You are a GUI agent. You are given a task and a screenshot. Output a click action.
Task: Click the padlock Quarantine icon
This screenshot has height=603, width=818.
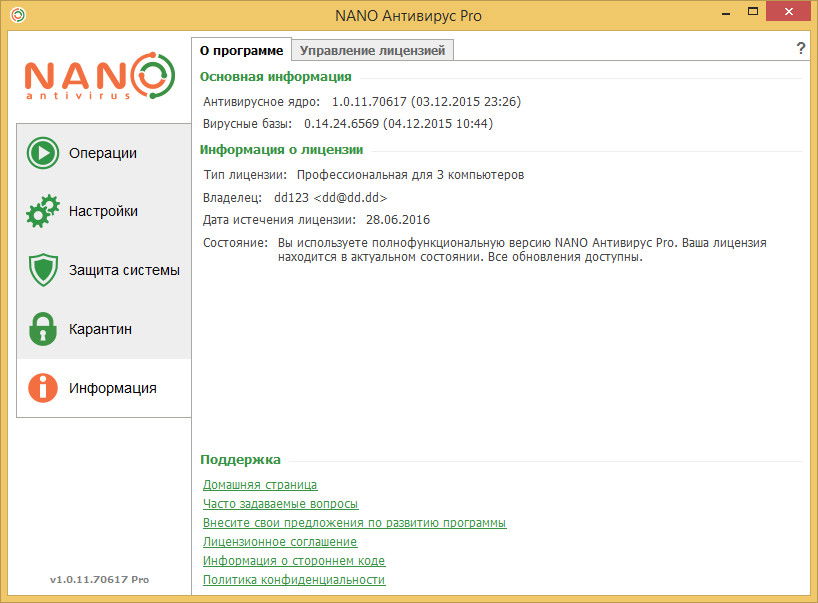pos(43,329)
